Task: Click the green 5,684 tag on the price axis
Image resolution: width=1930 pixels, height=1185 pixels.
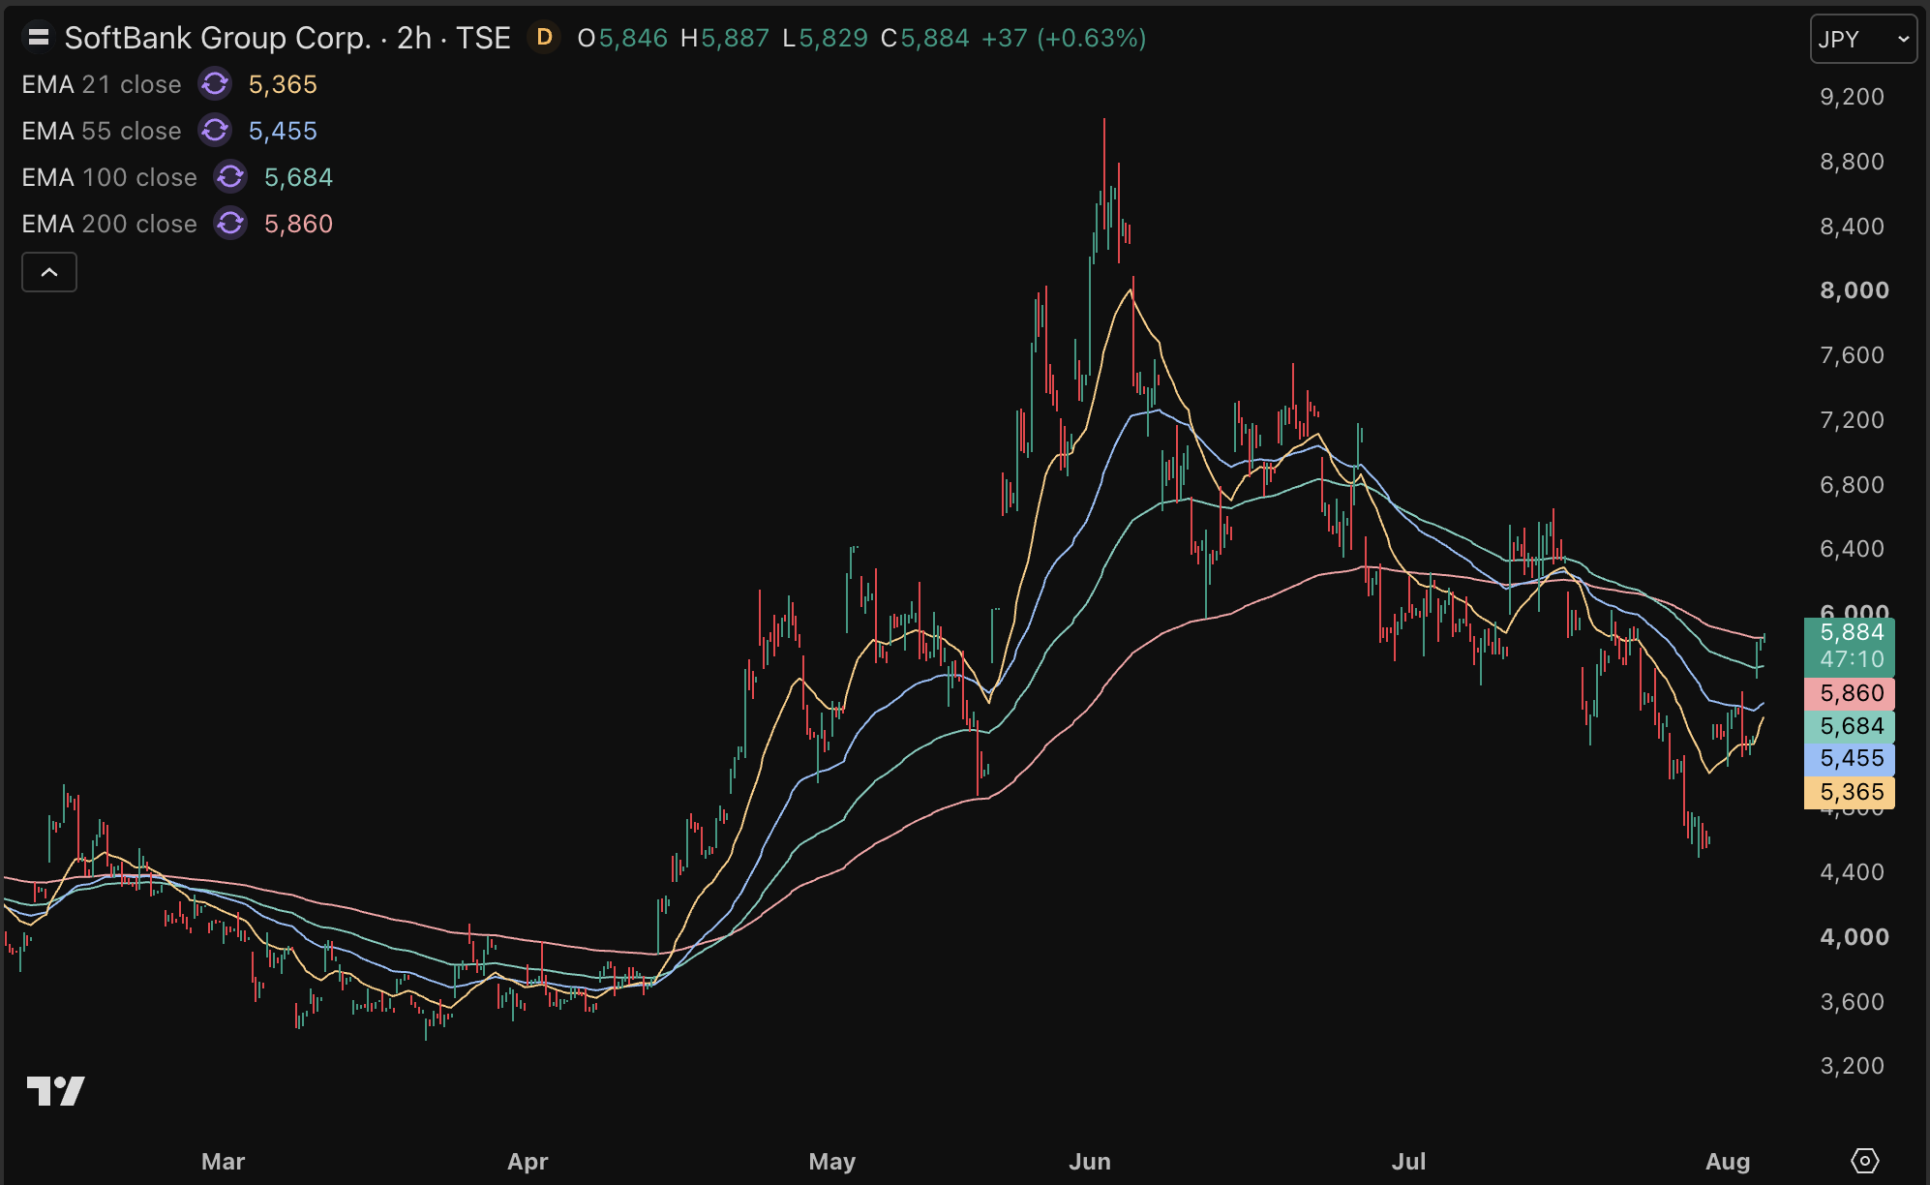Action: [1850, 726]
